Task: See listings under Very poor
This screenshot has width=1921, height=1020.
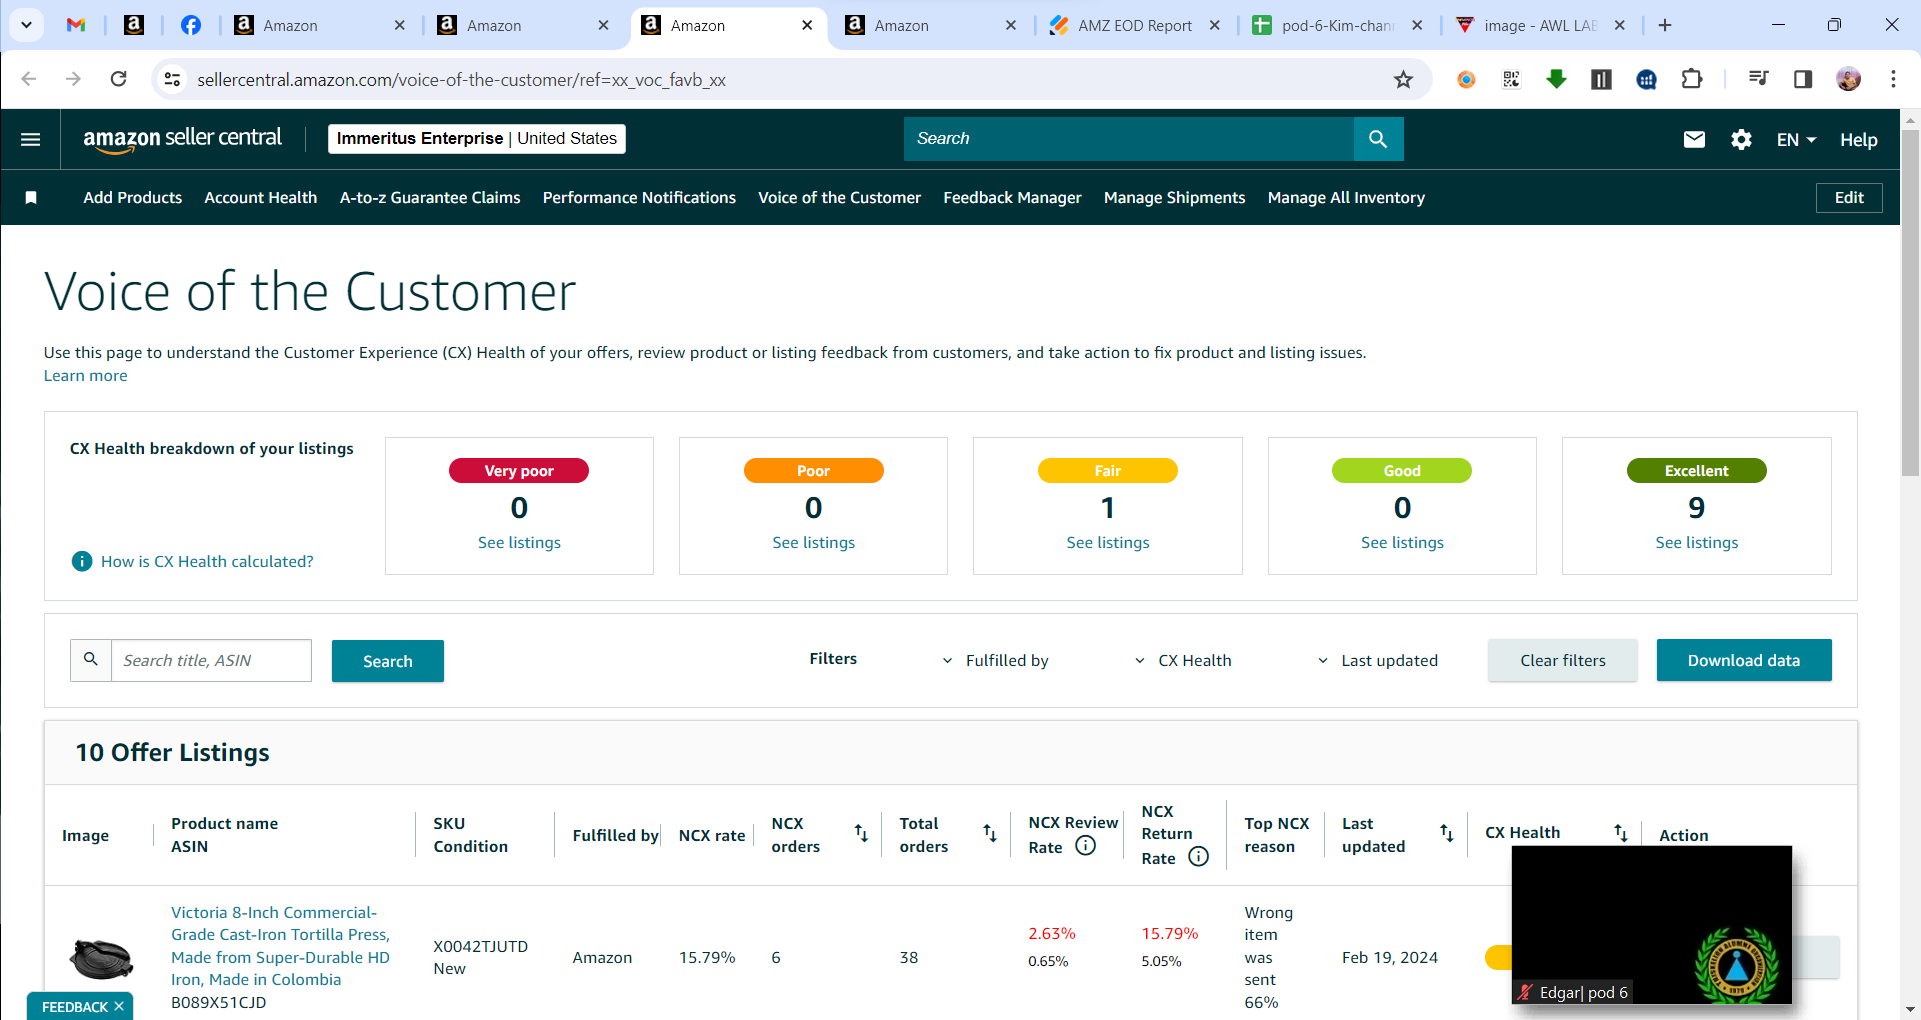Action: [x=519, y=543]
